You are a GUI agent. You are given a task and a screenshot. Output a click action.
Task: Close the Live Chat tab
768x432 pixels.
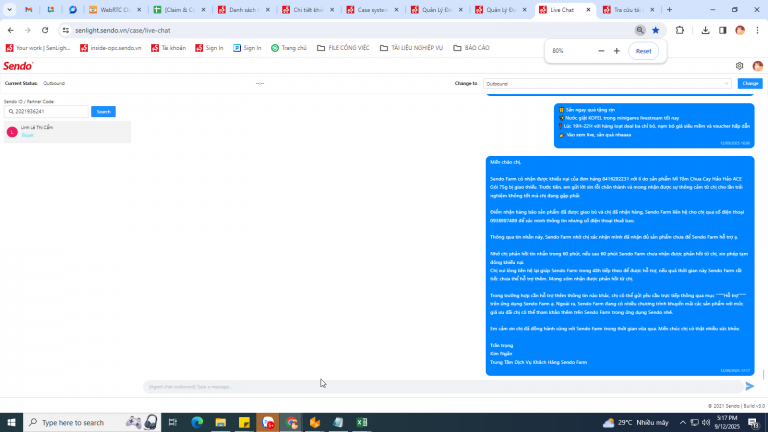[x=588, y=10]
